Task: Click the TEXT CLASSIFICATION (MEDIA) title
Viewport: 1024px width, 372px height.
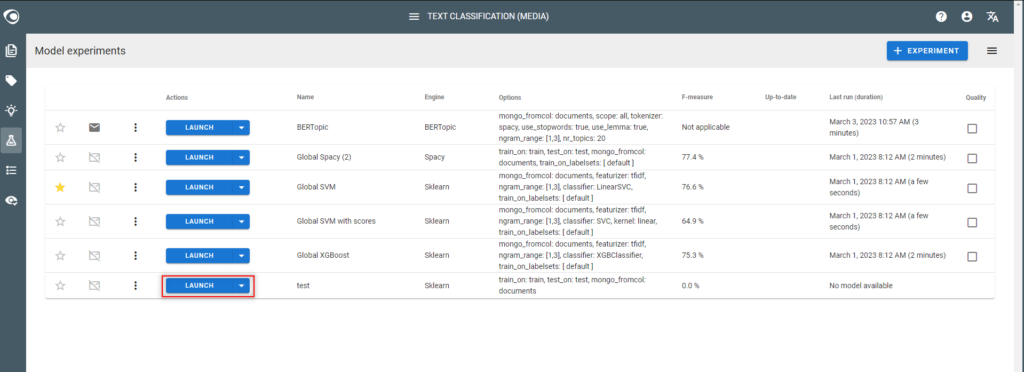Action: tap(488, 16)
